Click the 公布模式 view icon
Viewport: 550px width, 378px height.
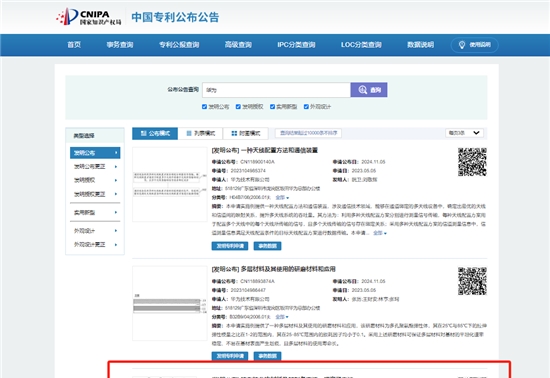pos(143,133)
